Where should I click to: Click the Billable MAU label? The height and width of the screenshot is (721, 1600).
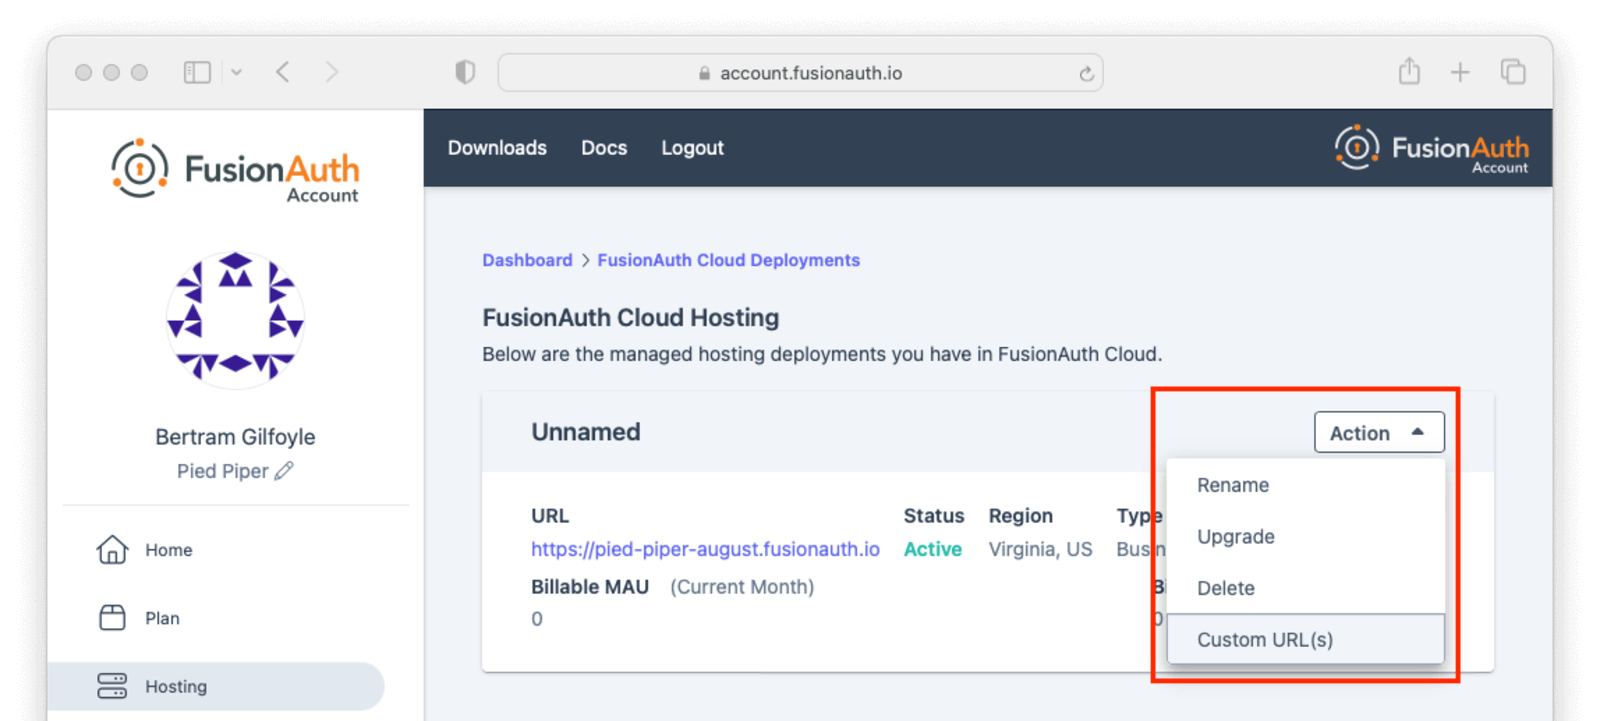[x=590, y=587]
